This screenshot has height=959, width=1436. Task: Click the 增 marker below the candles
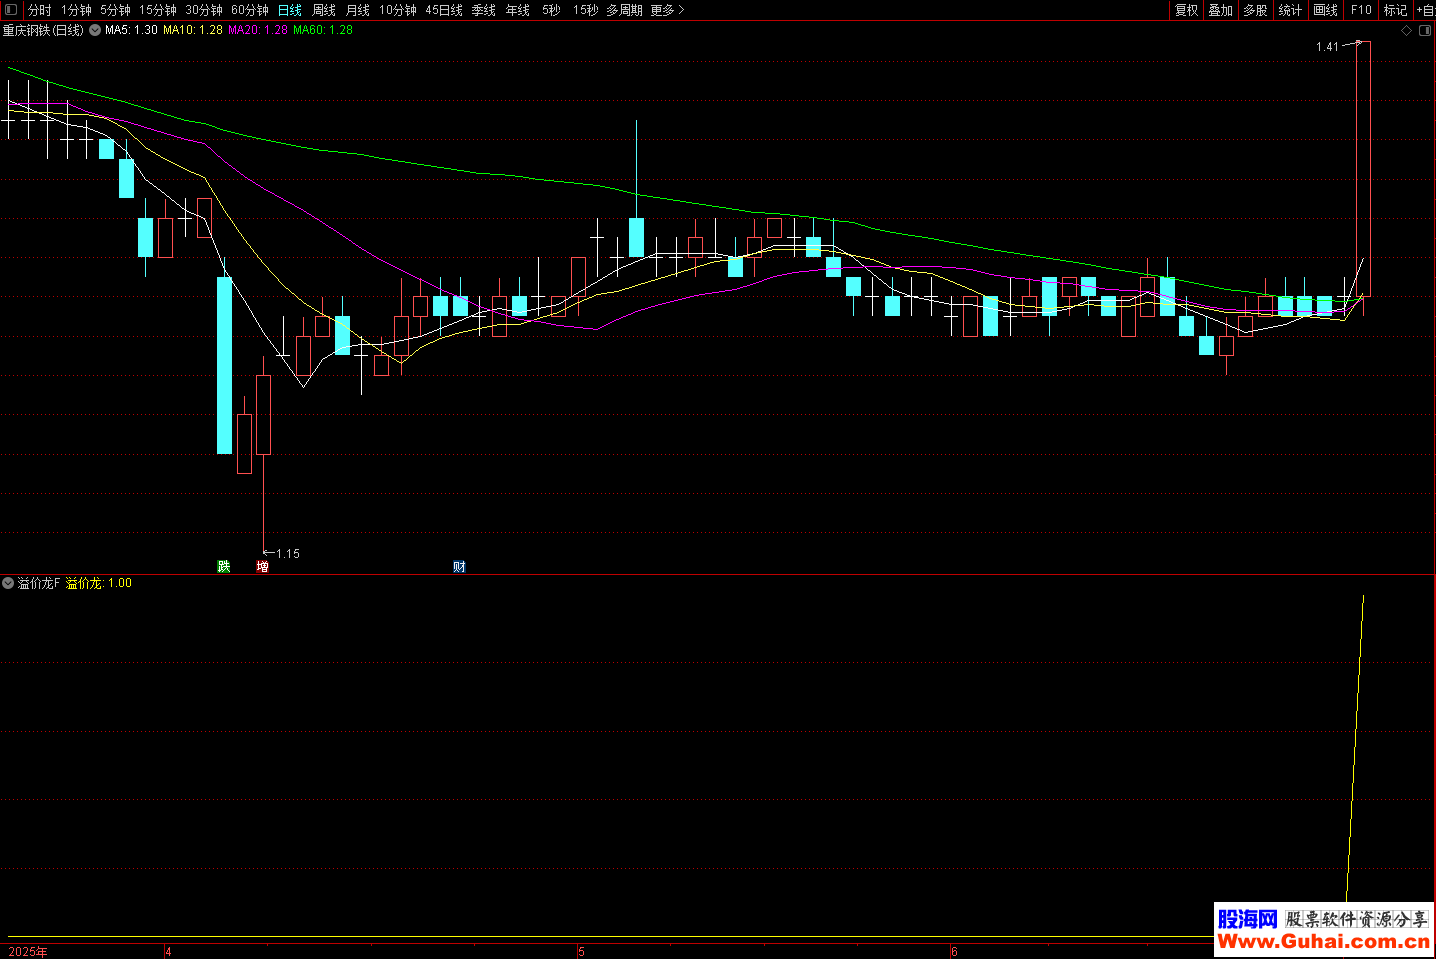tap(263, 567)
